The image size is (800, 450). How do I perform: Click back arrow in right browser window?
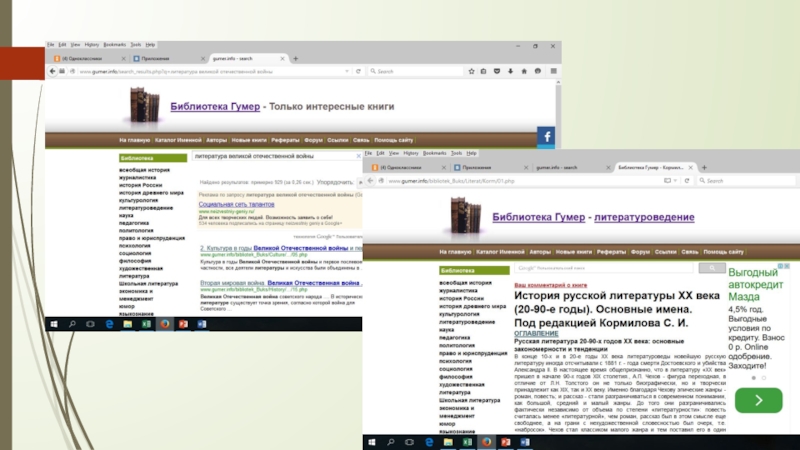pyautogui.click(x=370, y=181)
